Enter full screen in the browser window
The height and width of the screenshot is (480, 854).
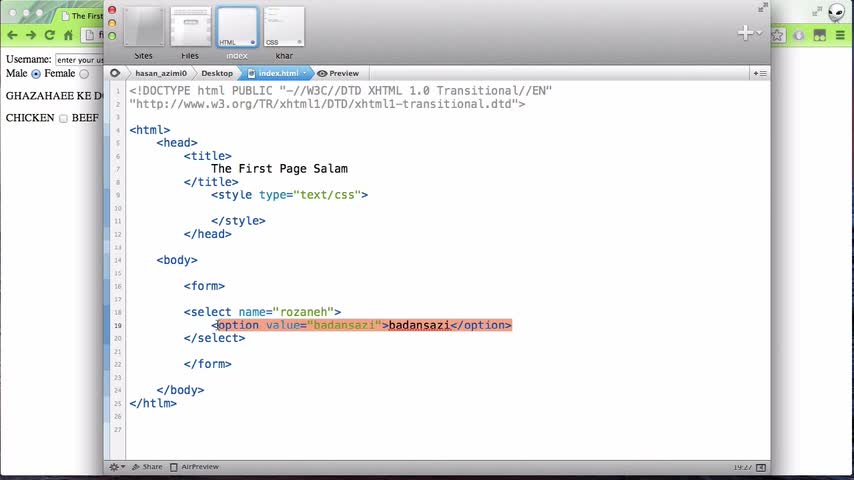817,11
